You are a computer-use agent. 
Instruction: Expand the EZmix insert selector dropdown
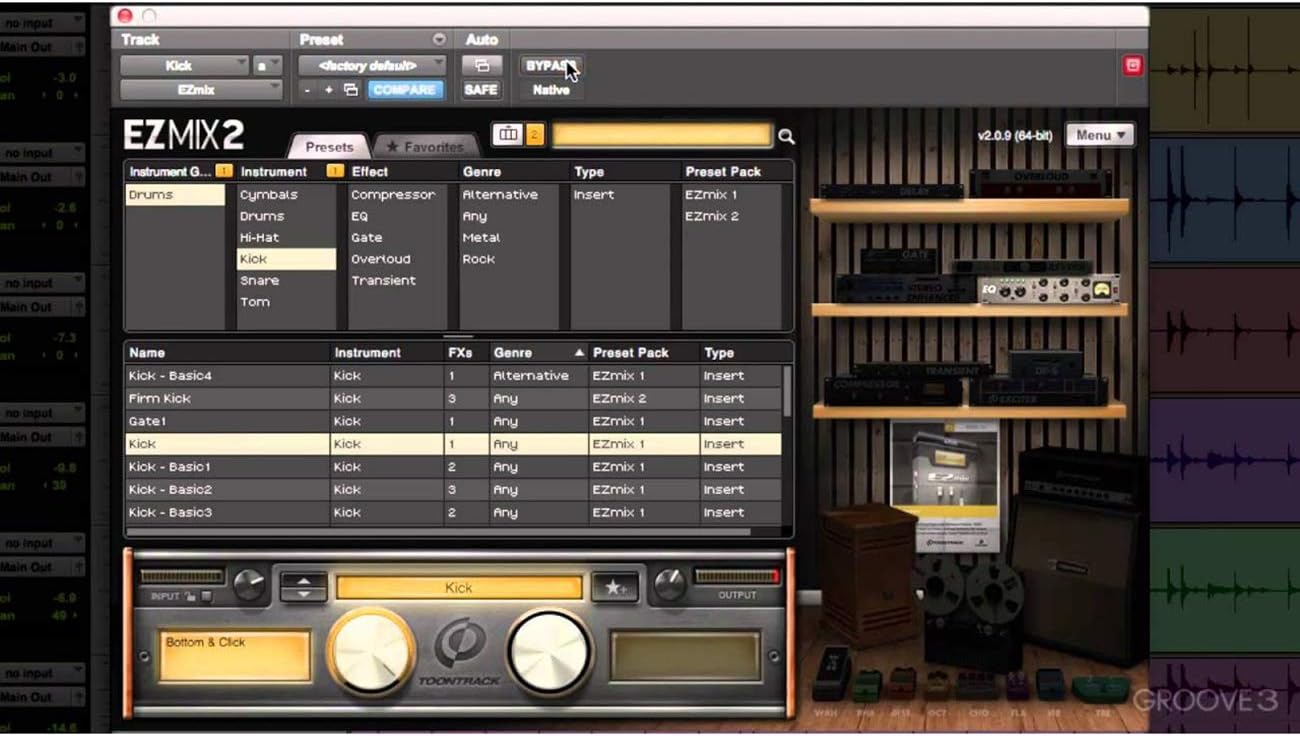click(x=201, y=90)
